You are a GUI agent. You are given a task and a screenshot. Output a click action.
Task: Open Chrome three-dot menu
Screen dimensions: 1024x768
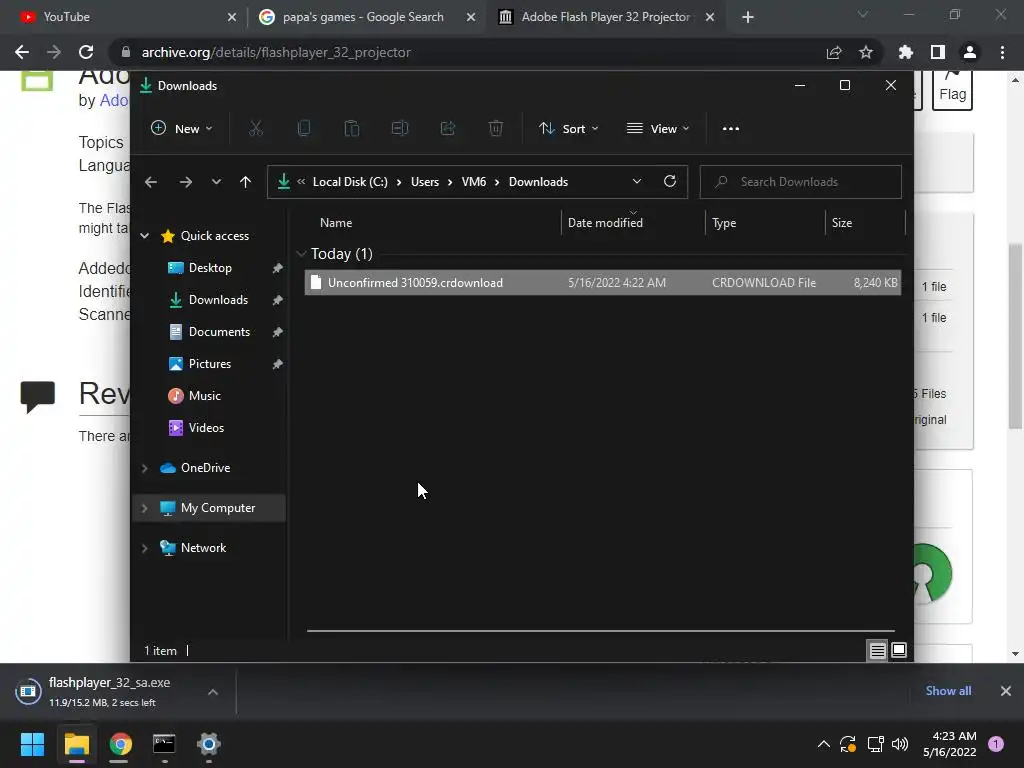(1002, 52)
